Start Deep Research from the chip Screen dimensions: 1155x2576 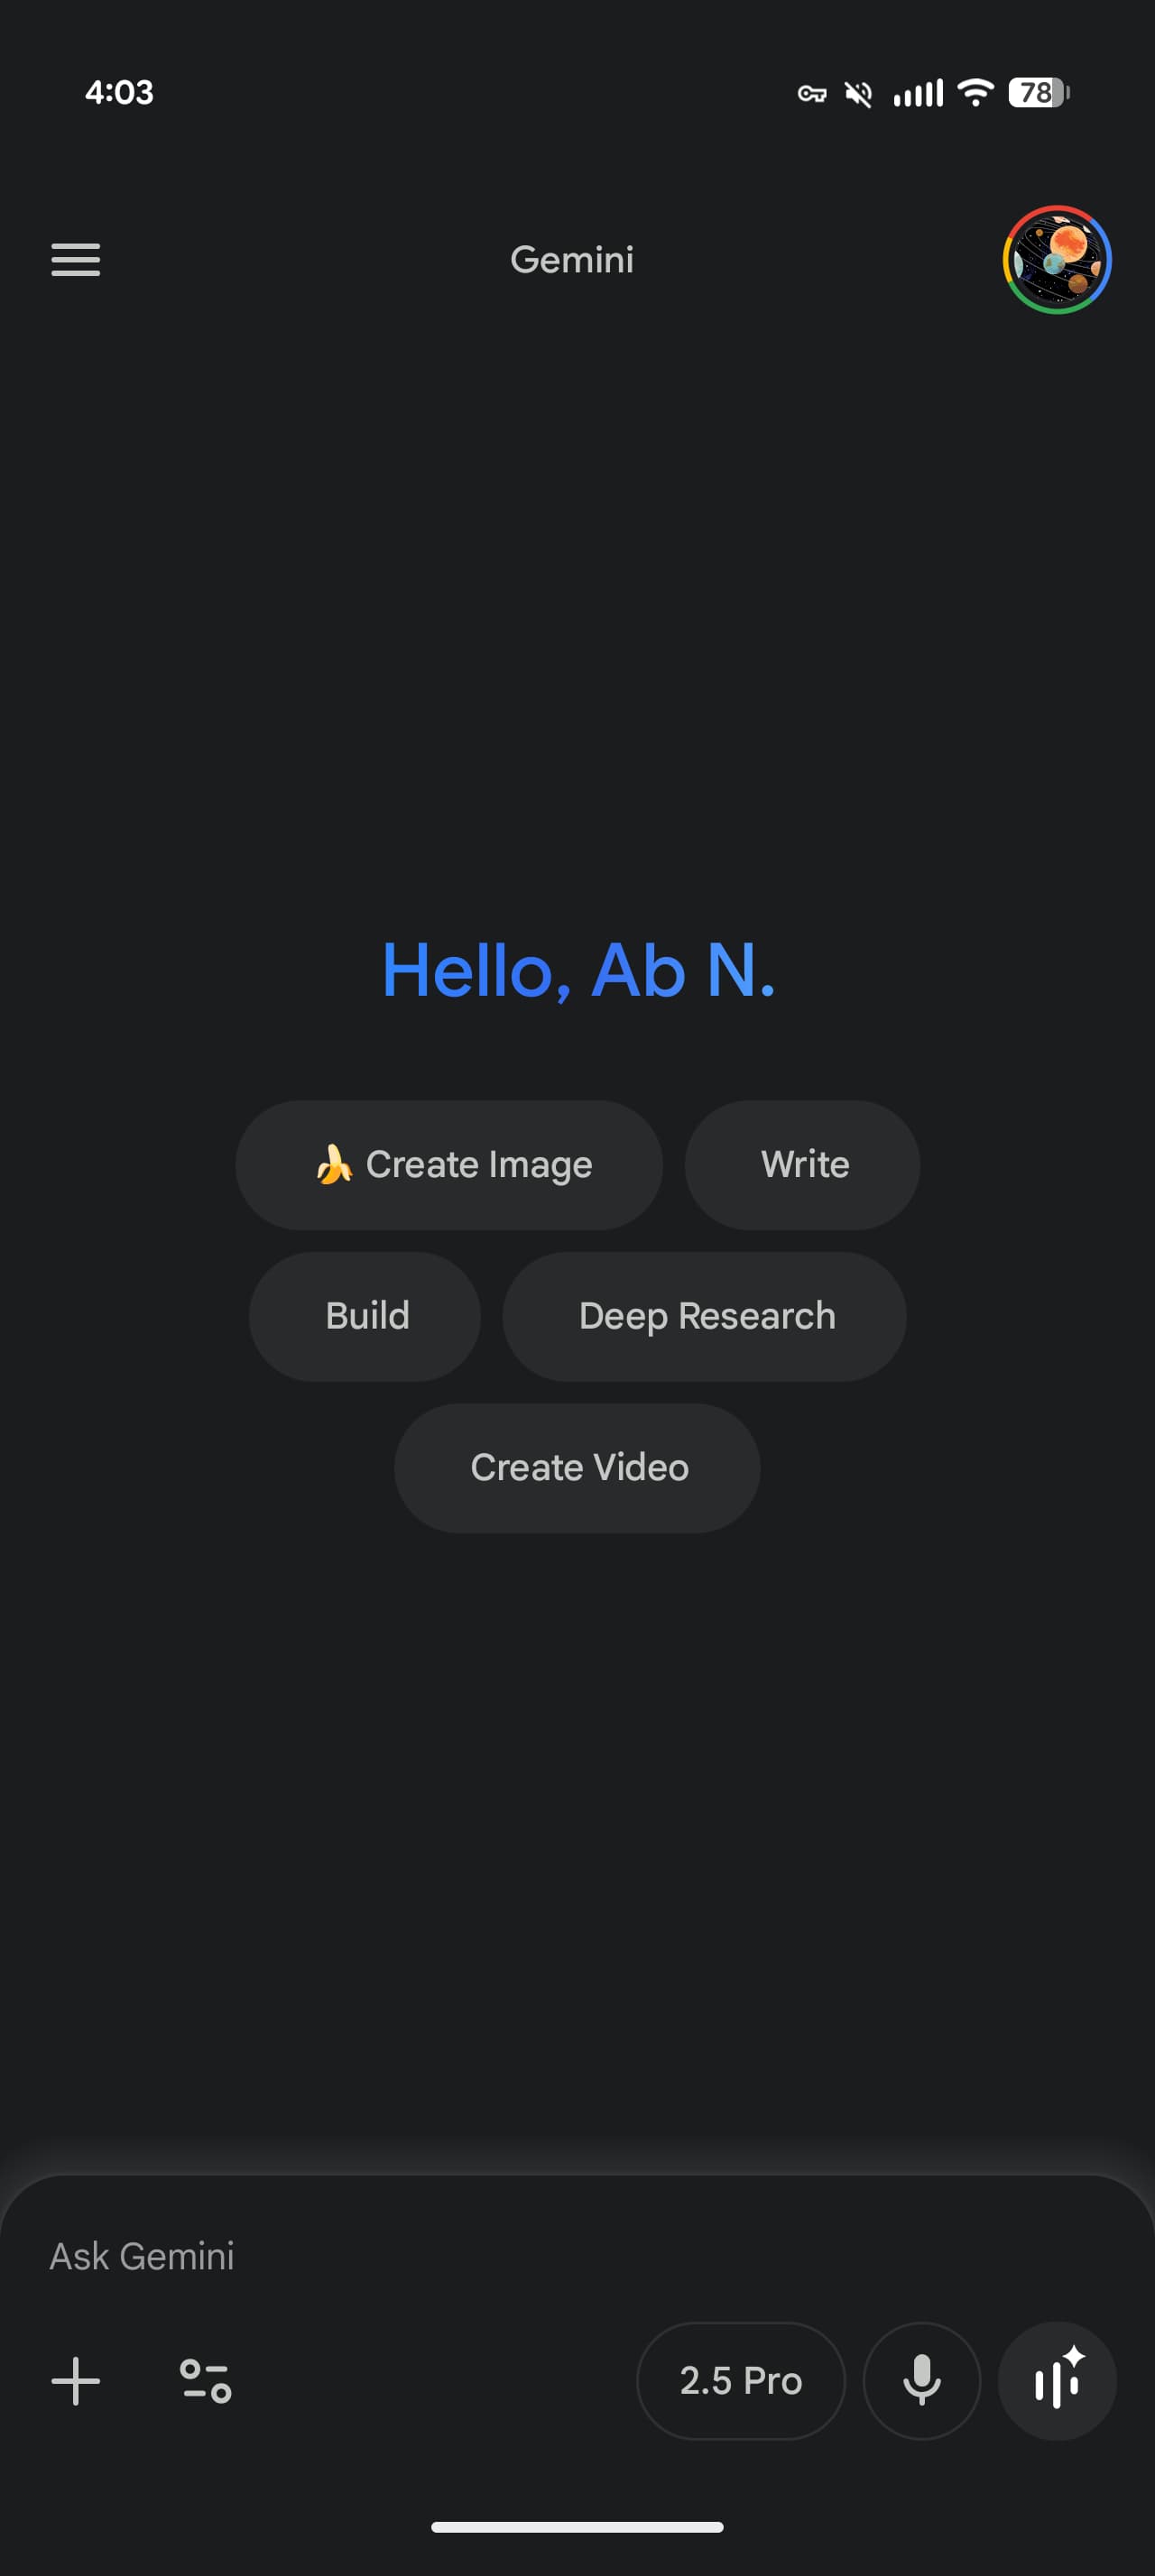point(705,1317)
